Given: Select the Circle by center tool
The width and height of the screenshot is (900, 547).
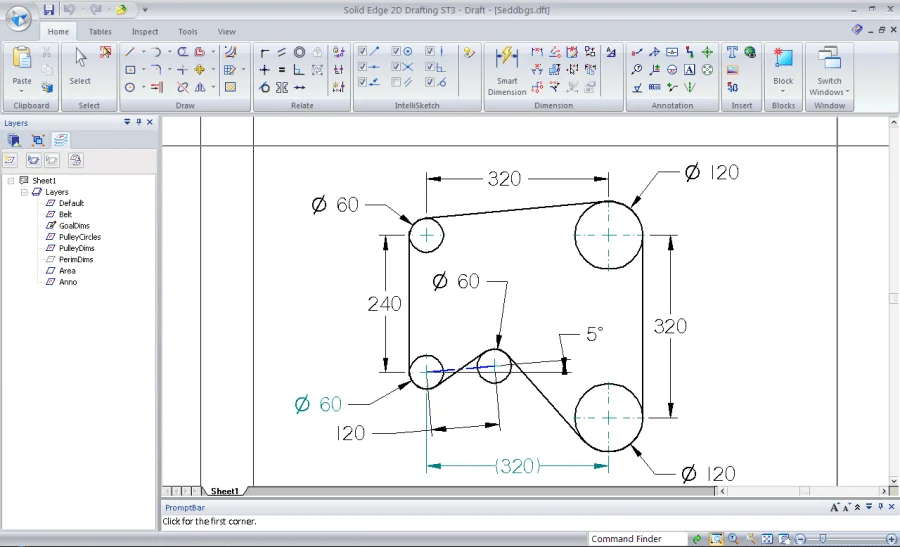Looking at the screenshot, I should [130, 87].
